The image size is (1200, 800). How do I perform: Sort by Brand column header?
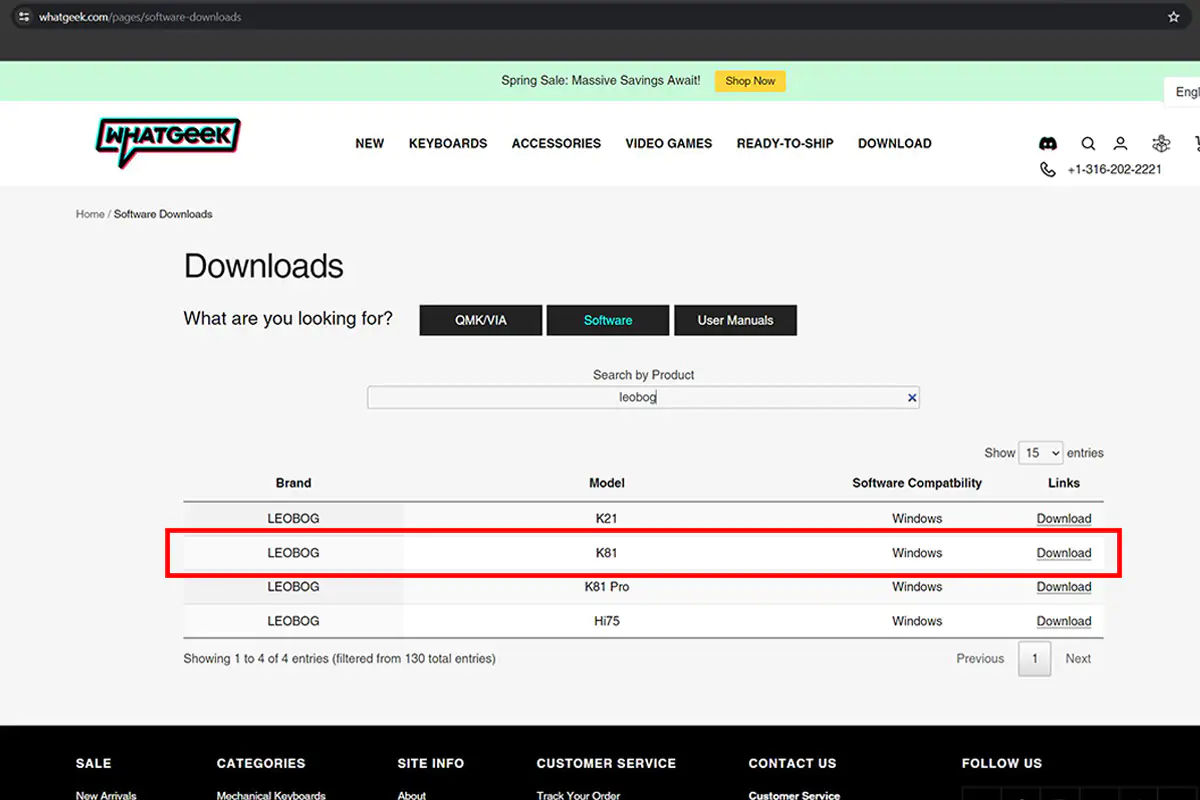pos(293,483)
